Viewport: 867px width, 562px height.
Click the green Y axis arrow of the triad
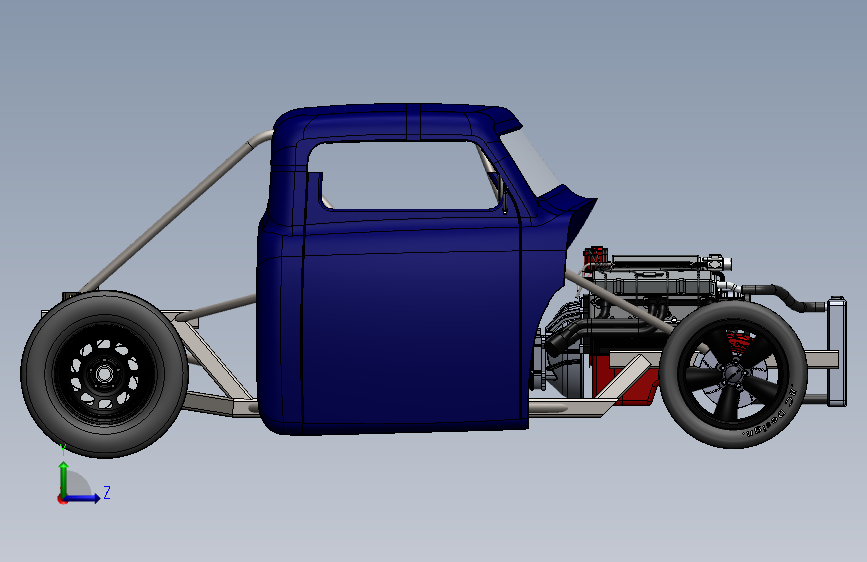pos(64,479)
